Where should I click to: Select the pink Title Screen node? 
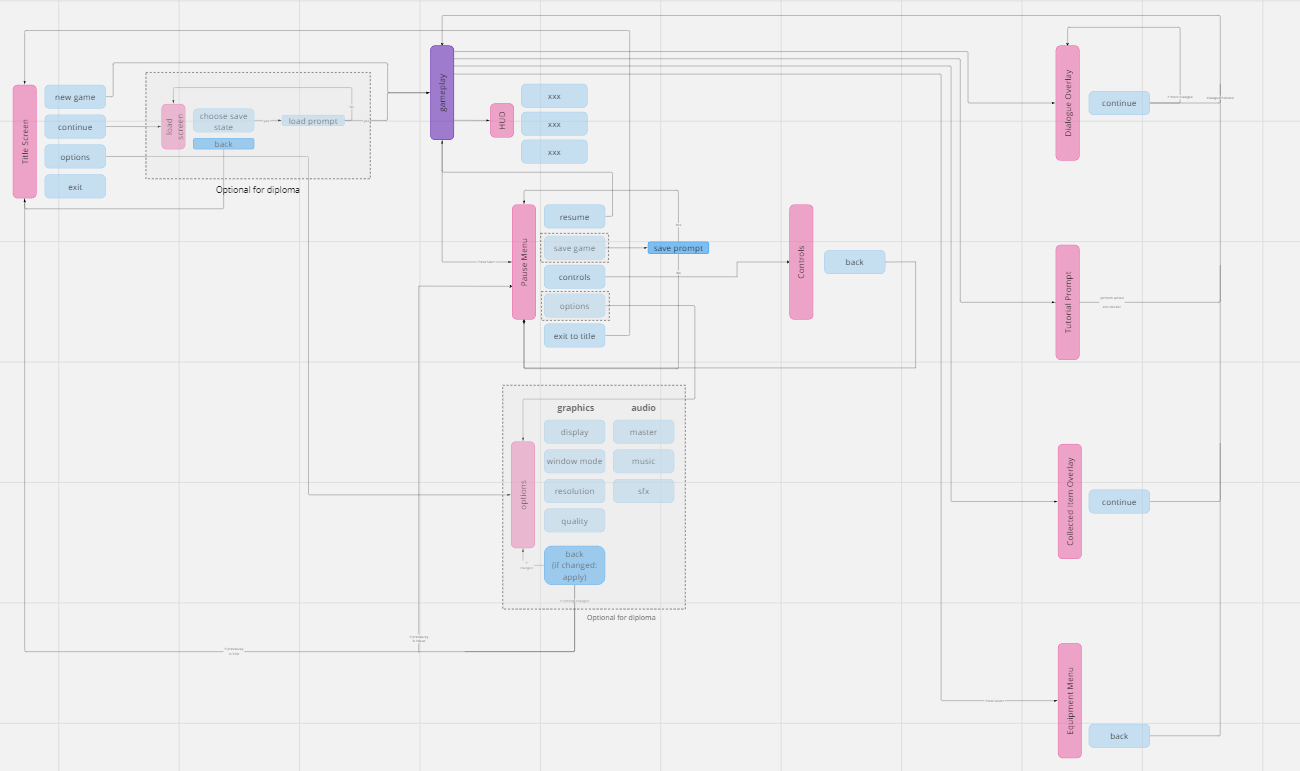click(25, 142)
